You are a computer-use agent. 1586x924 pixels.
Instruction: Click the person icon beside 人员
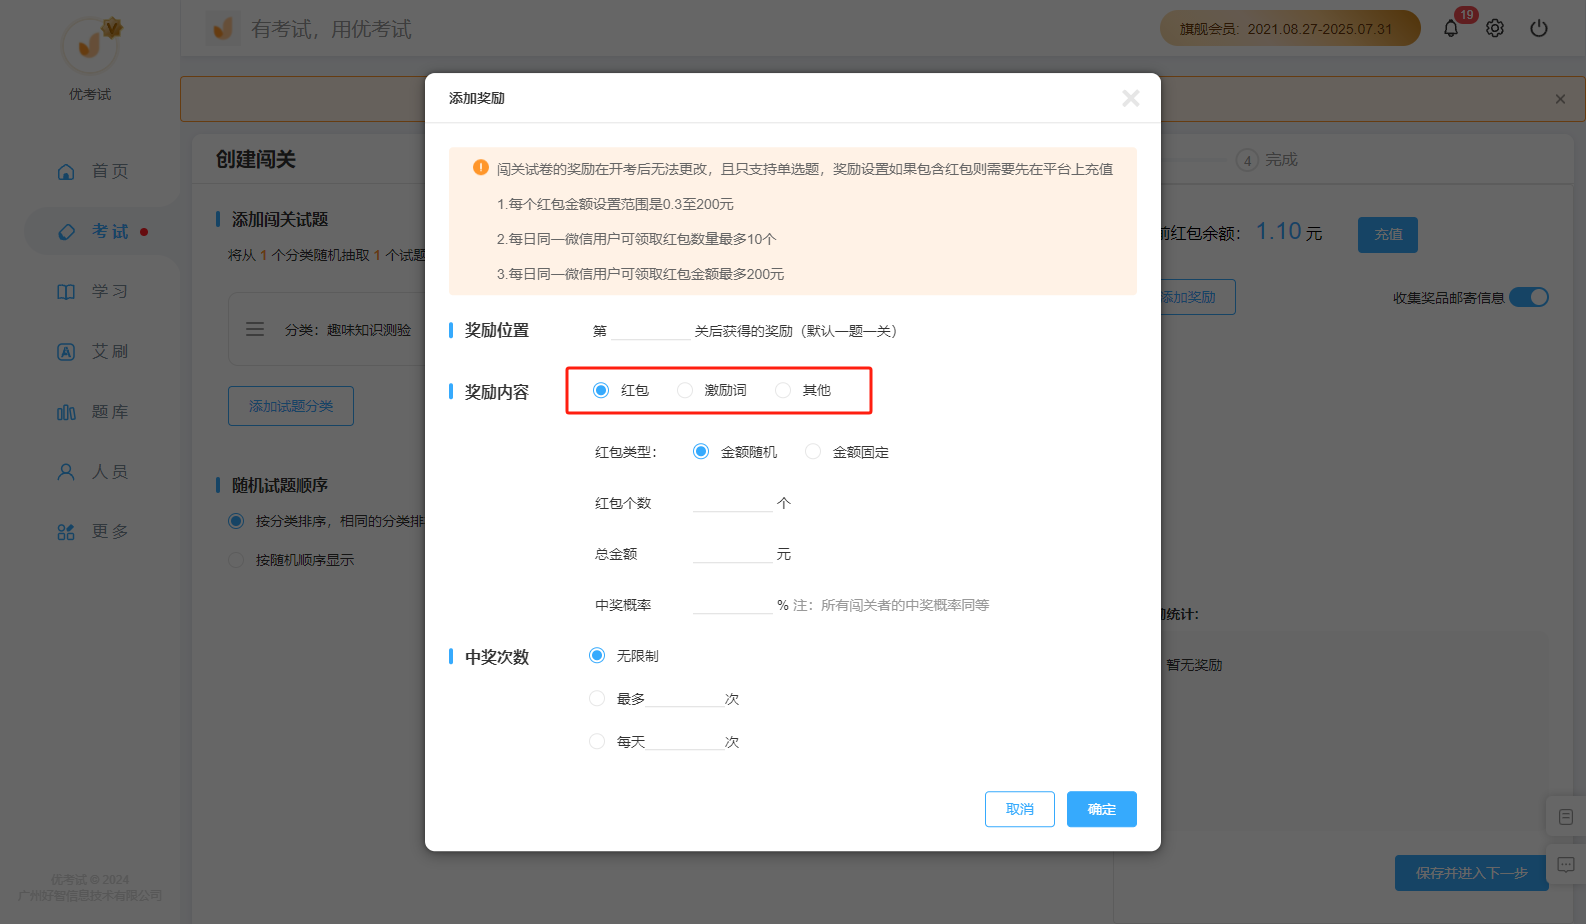tap(66, 472)
